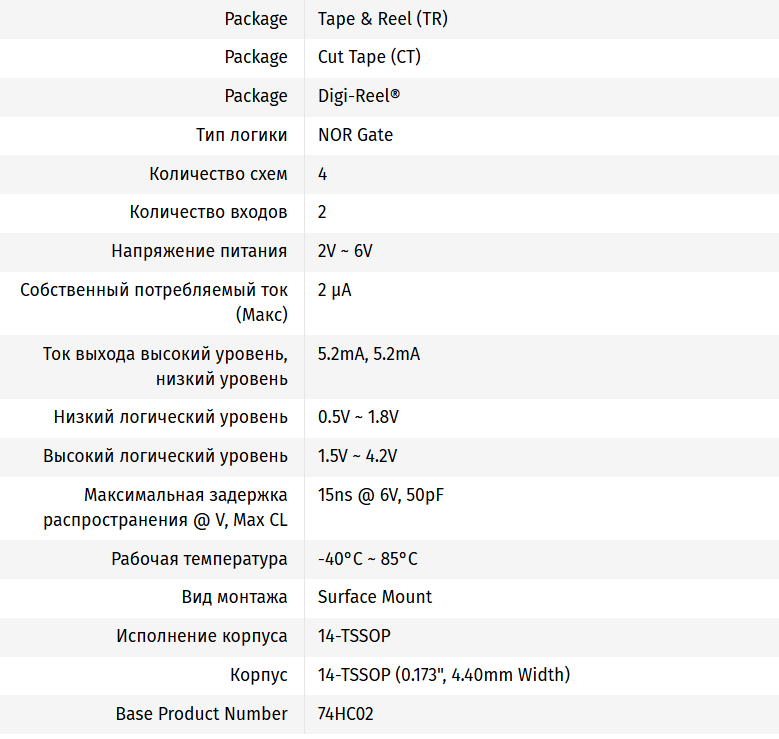Select the "Cut Tape (CT)" package value

click(369, 57)
